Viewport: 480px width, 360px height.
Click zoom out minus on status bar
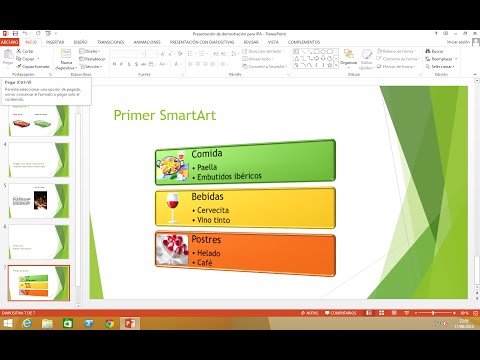[x=416, y=313]
